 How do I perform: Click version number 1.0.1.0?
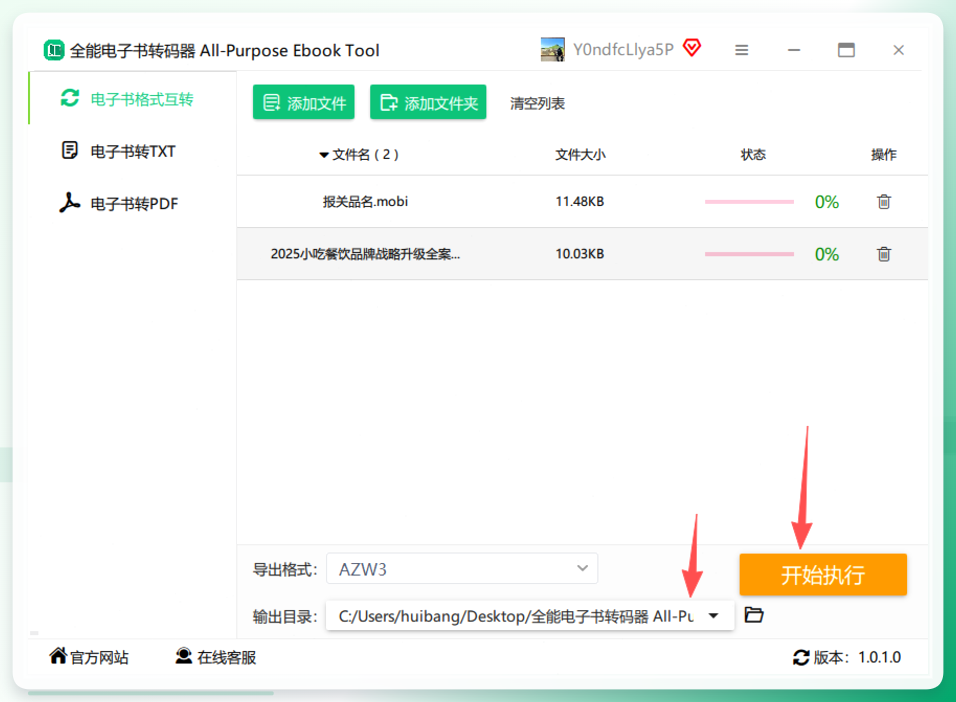(879, 657)
